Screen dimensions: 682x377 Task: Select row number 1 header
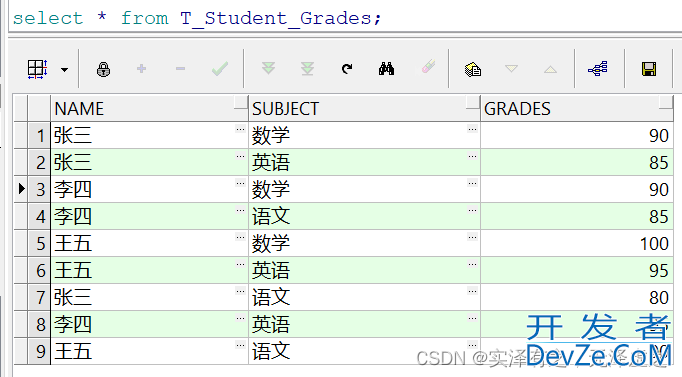(x=39, y=136)
